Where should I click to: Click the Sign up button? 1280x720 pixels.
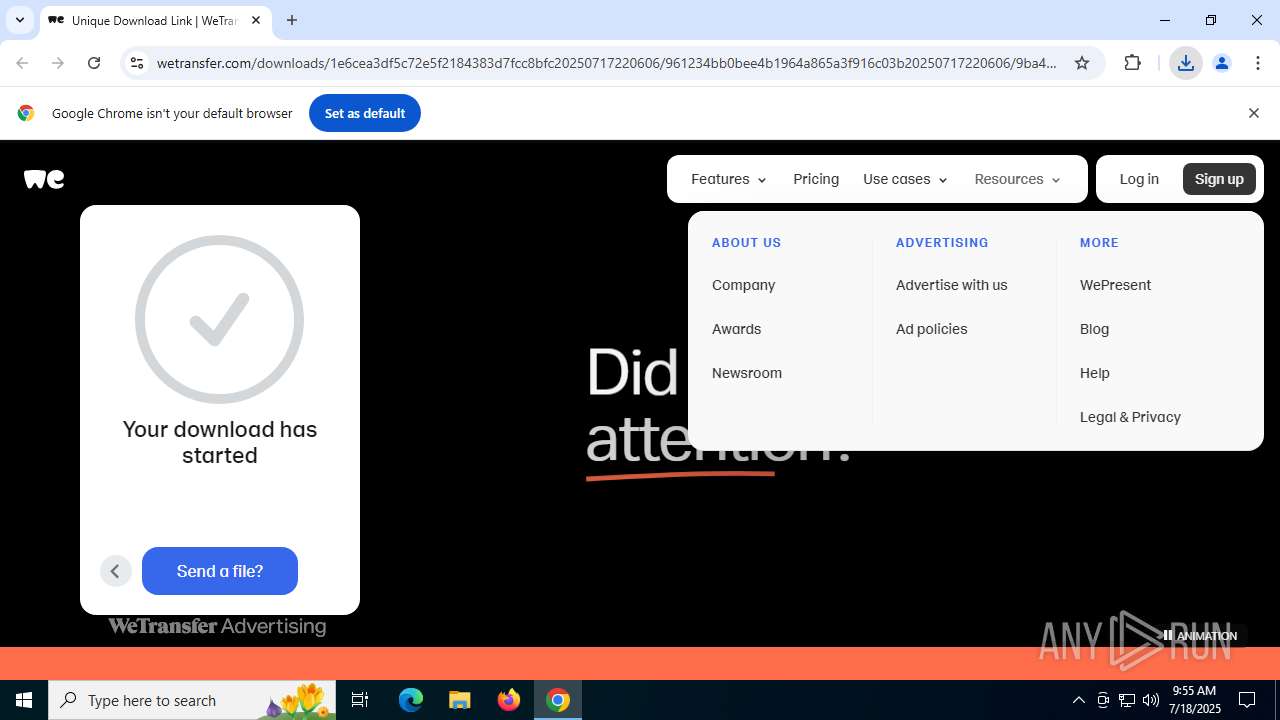pyautogui.click(x=1219, y=179)
